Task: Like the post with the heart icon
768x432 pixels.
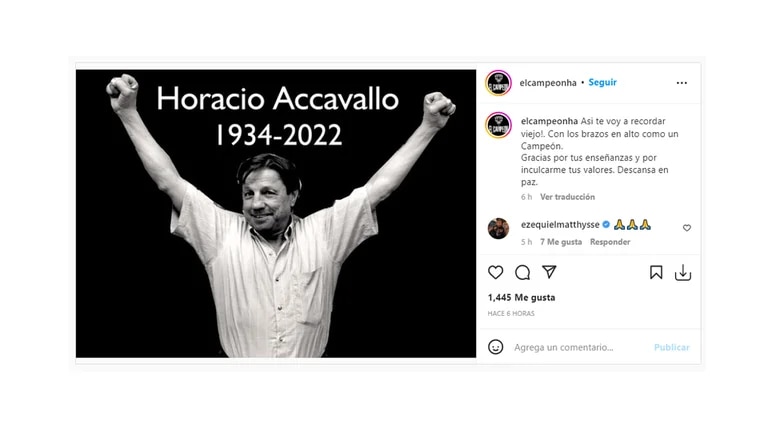Action: point(495,272)
